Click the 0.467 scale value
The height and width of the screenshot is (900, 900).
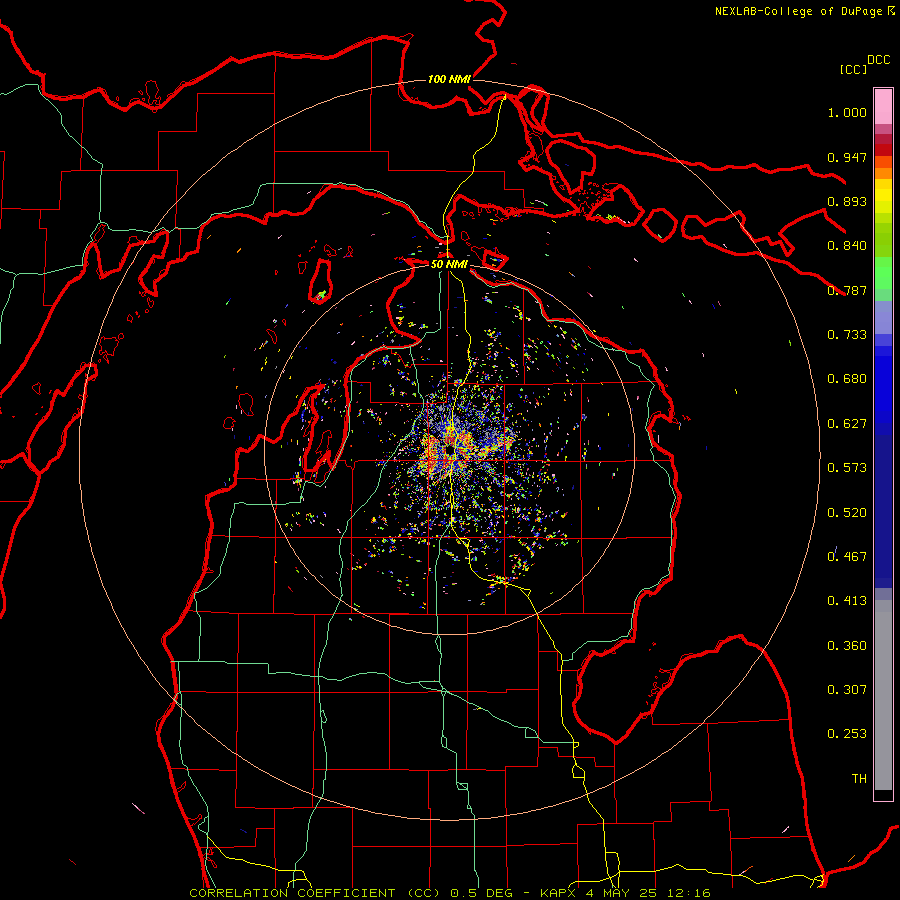pyautogui.click(x=847, y=557)
